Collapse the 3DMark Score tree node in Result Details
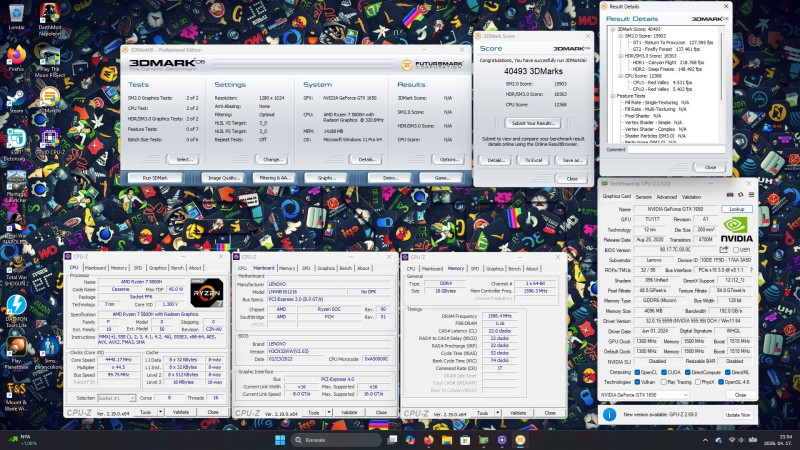Viewport: 800px width, 450px height. tap(613, 30)
